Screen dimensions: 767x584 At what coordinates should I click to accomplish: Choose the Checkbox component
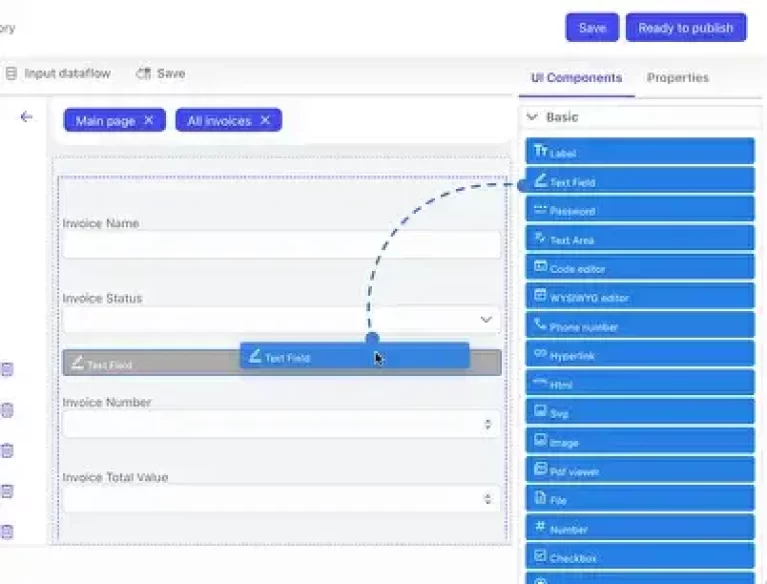[640, 556]
